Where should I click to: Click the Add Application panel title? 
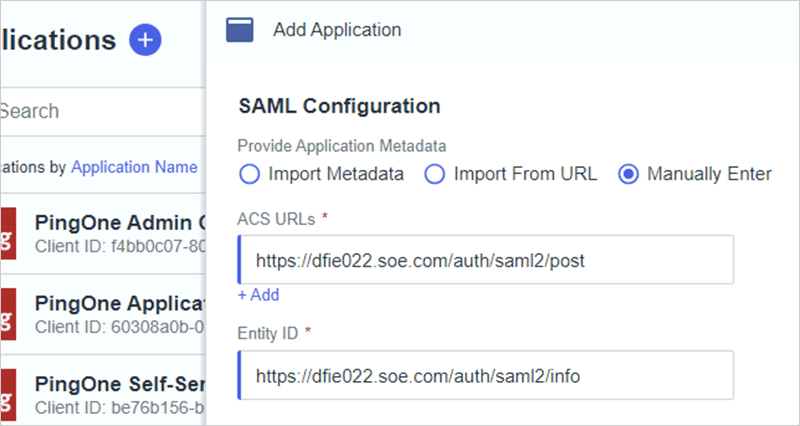pos(337,30)
